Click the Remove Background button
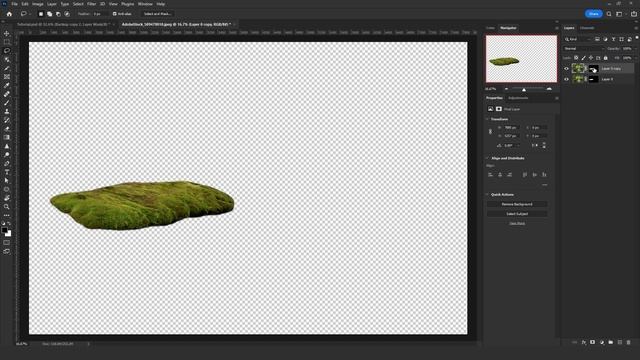640x360 pixels. tap(517, 204)
